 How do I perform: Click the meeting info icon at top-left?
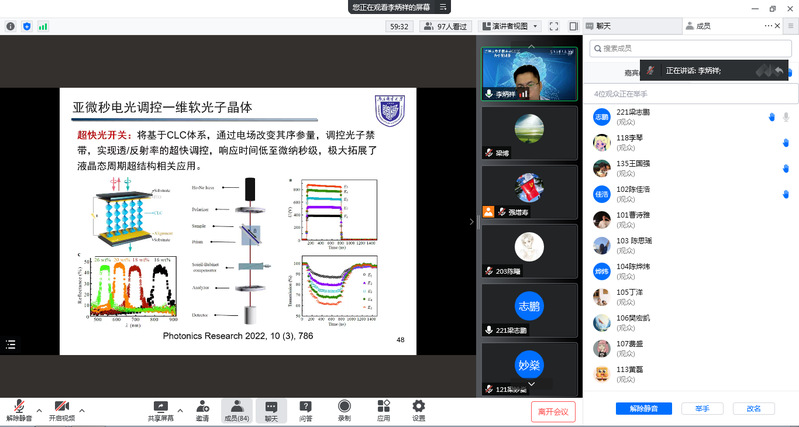click(10, 26)
